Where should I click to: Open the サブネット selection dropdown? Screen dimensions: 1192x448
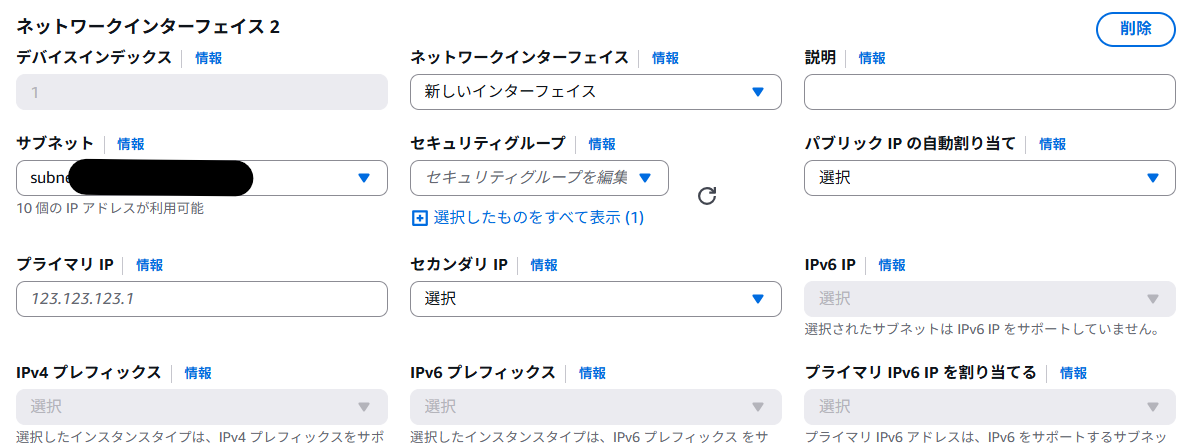[x=201, y=178]
